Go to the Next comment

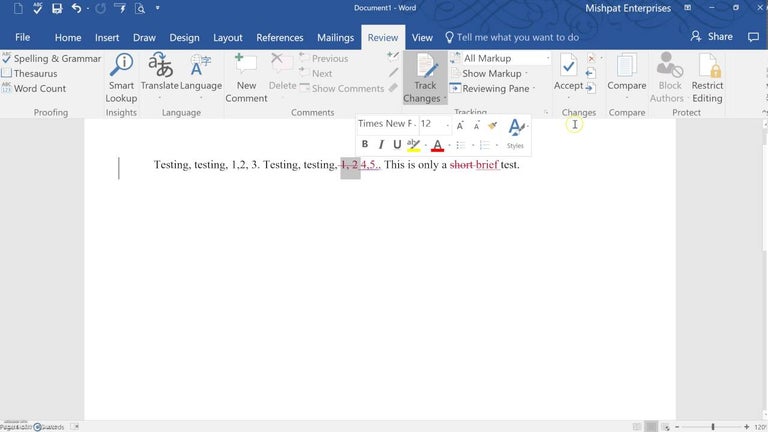tap(316, 73)
